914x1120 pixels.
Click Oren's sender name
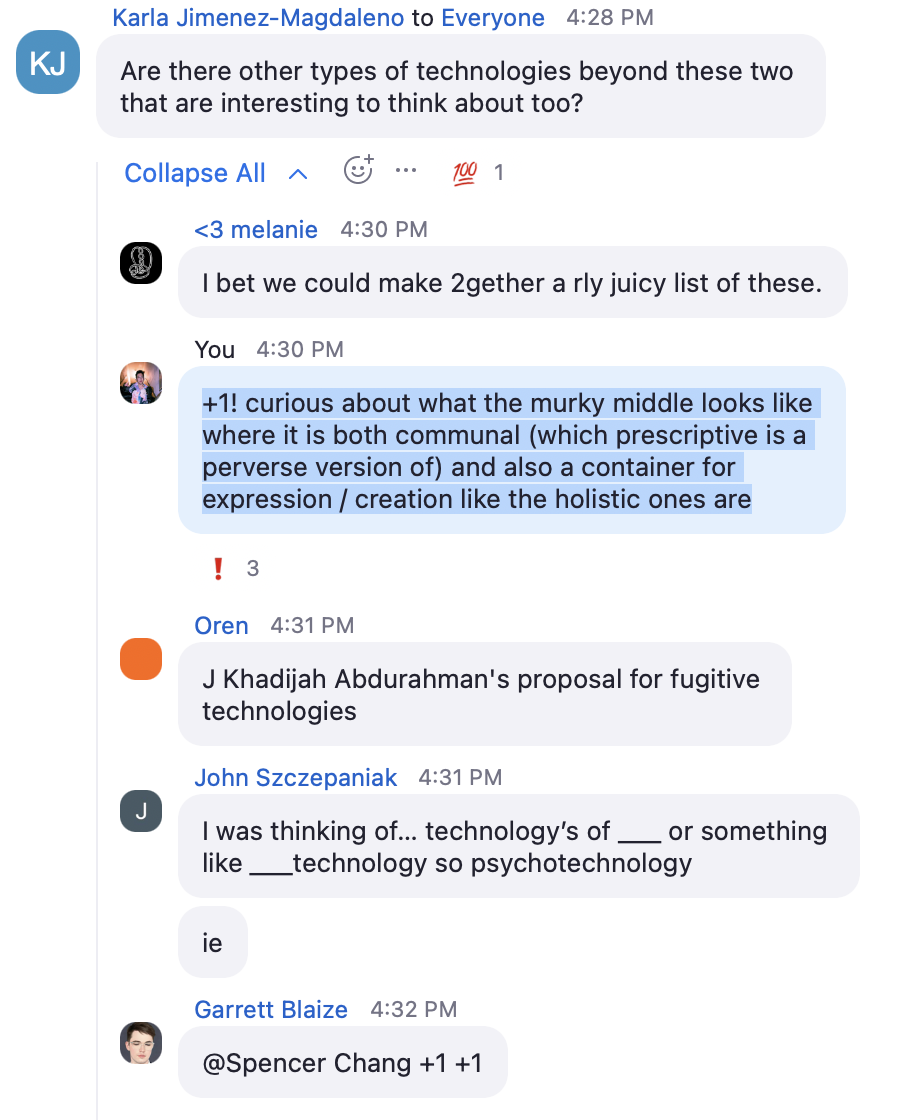pyautogui.click(x=221, y=625)
